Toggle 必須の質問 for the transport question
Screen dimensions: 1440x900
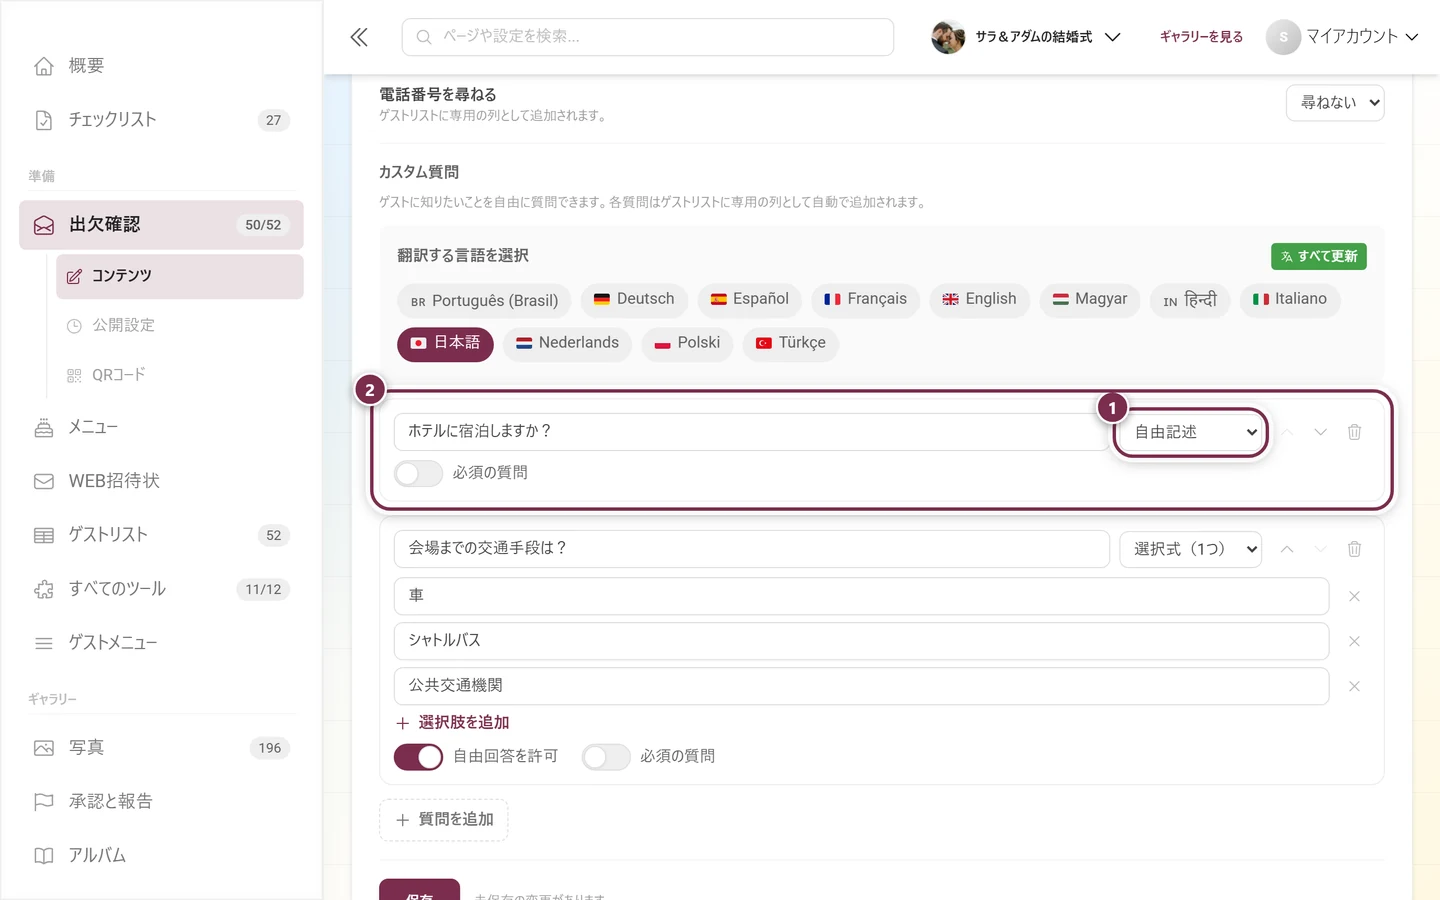tap(606, 757)
